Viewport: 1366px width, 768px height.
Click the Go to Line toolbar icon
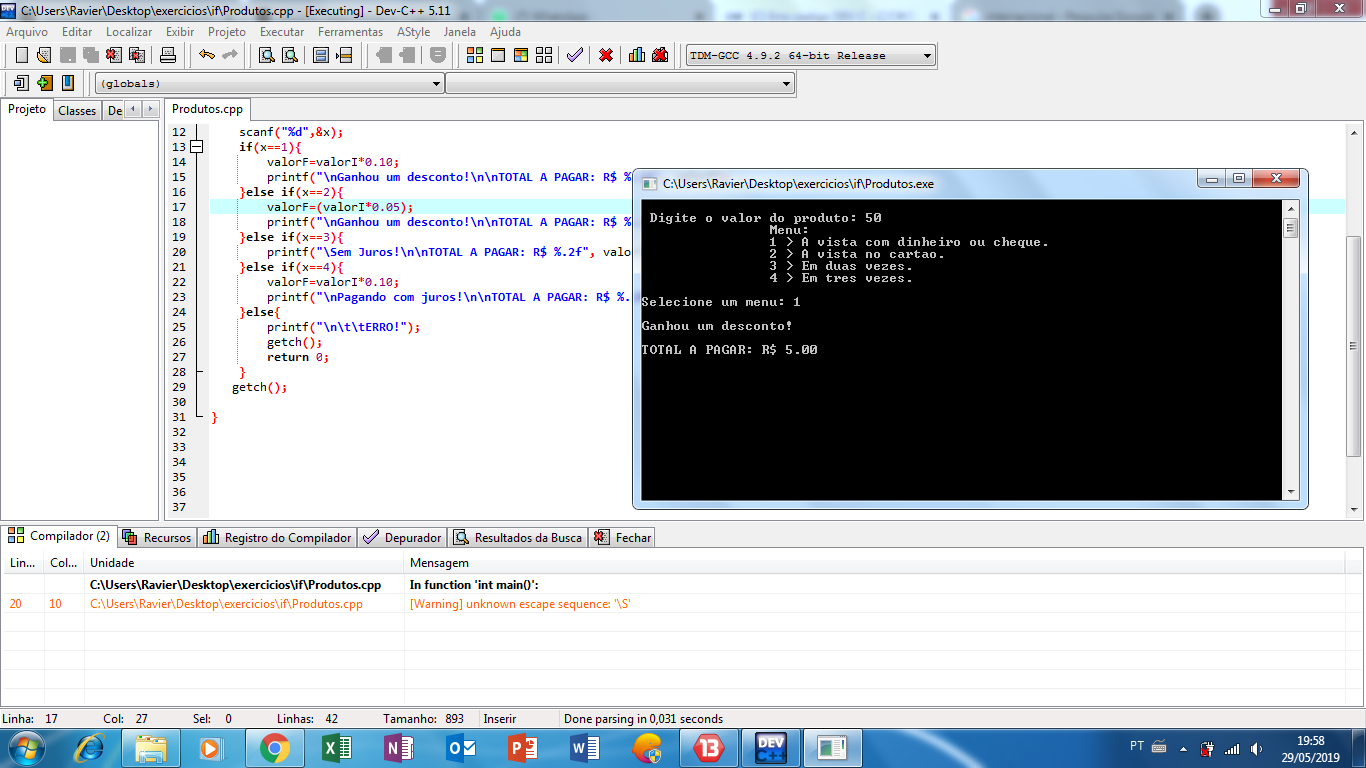[345, 55]
